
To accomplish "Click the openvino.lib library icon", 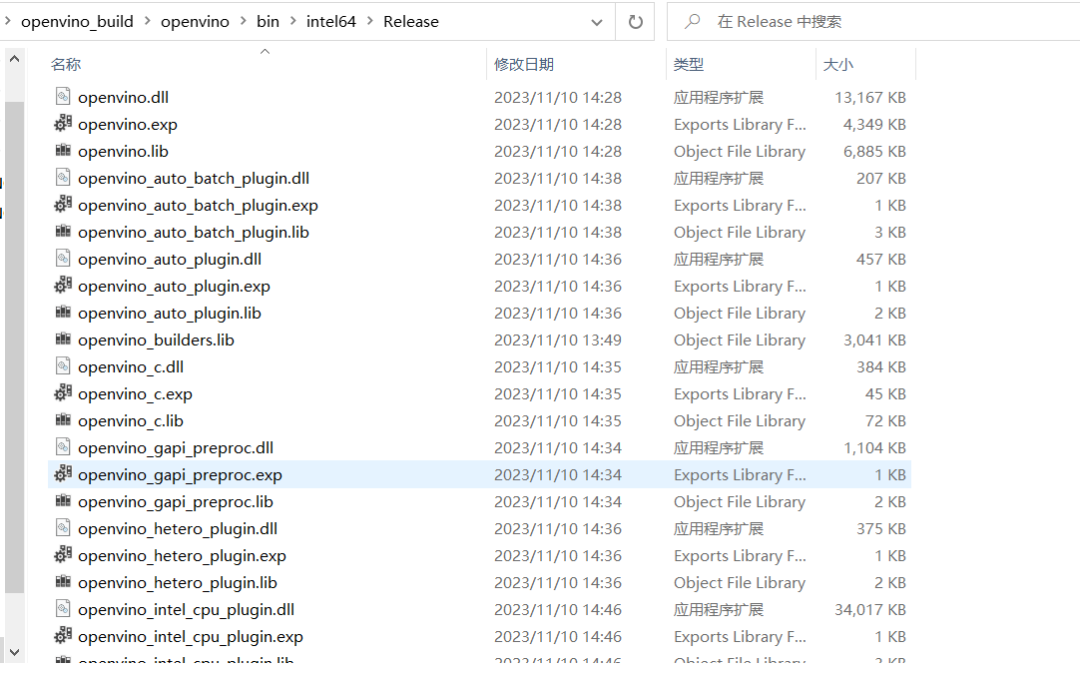I will pos(63,150).
